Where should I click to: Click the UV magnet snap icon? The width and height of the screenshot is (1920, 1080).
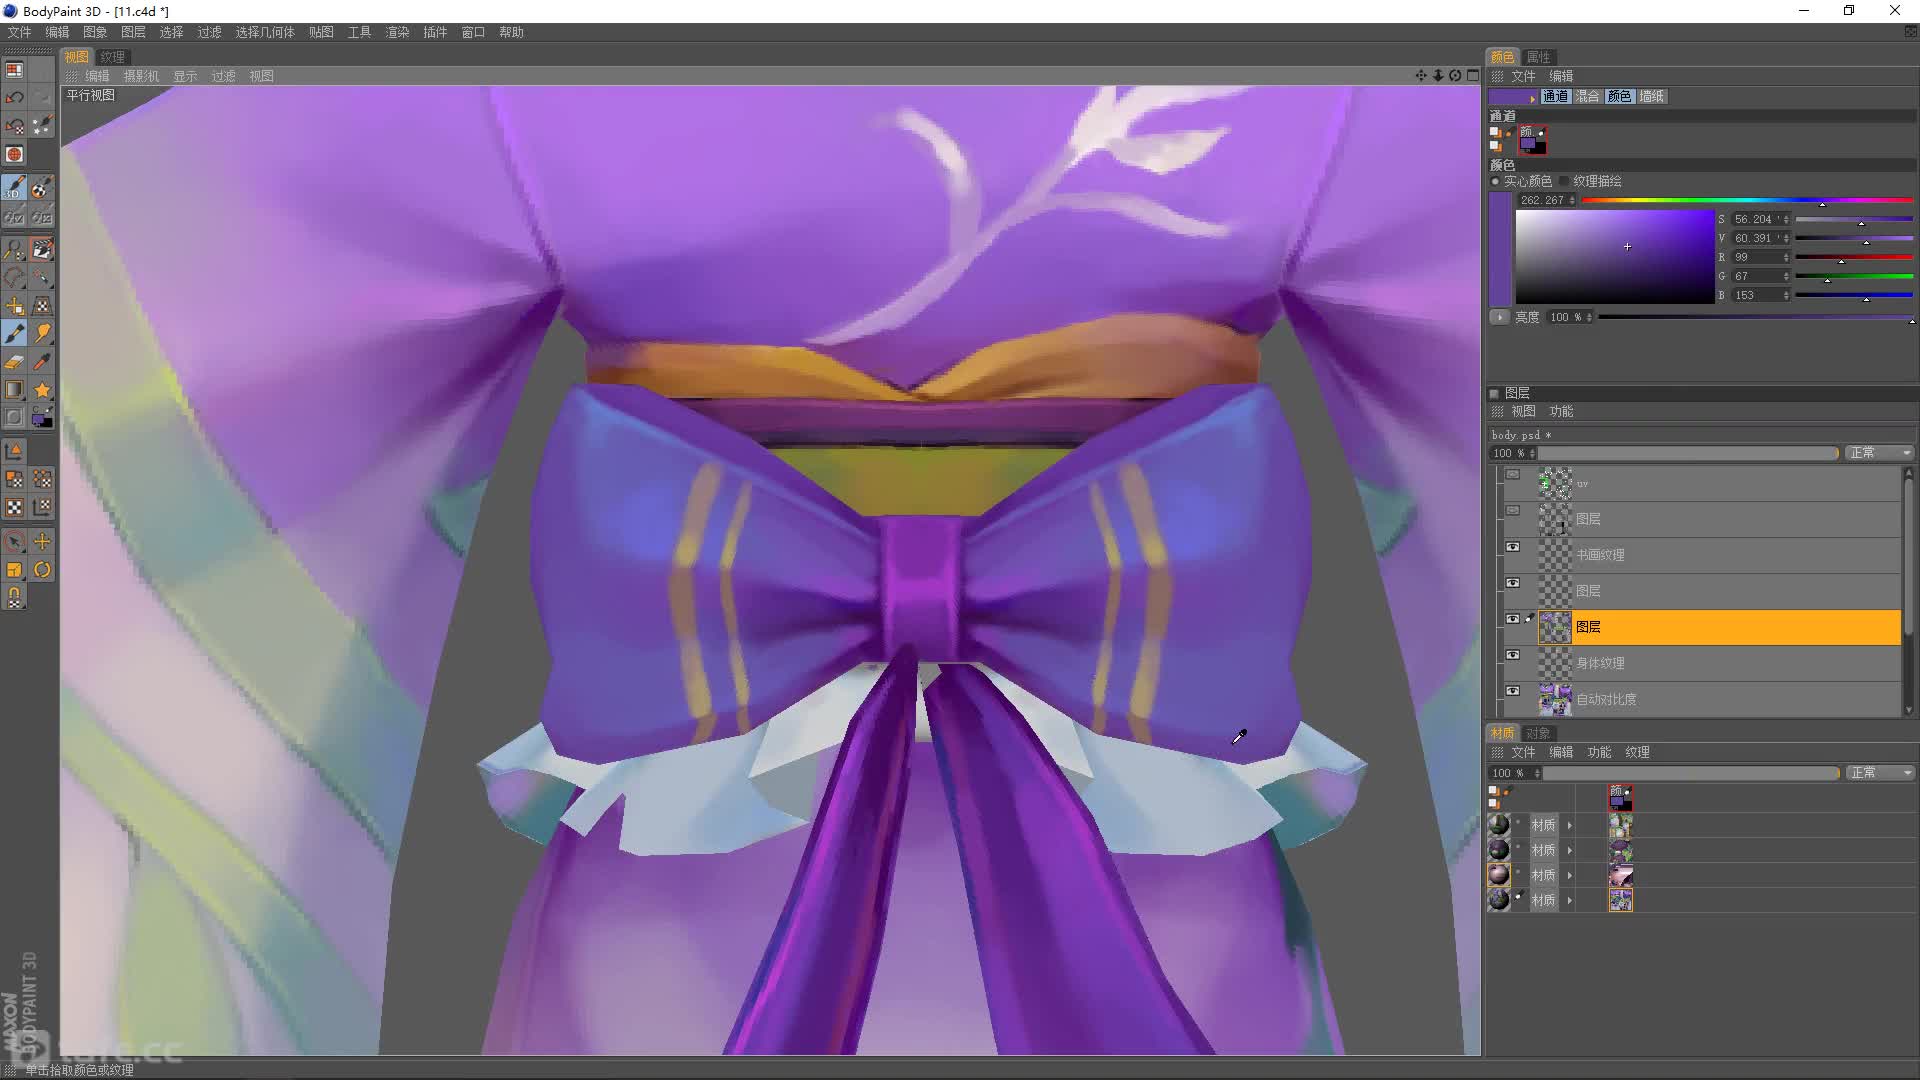[x=14, y=597]
